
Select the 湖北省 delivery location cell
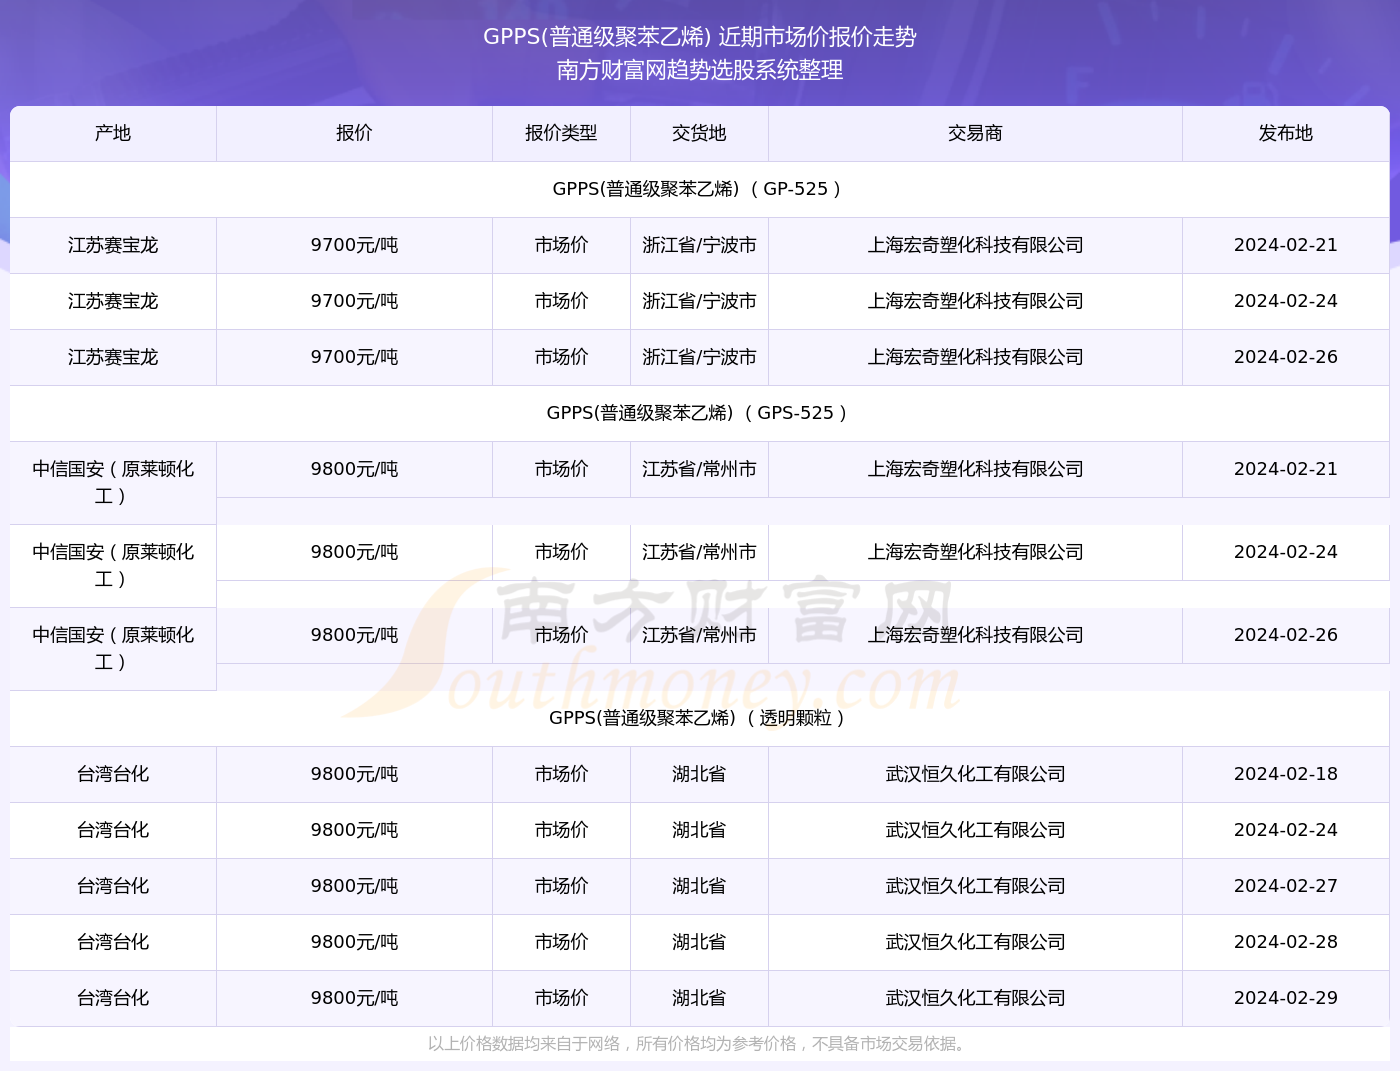(x=698, y=773)
